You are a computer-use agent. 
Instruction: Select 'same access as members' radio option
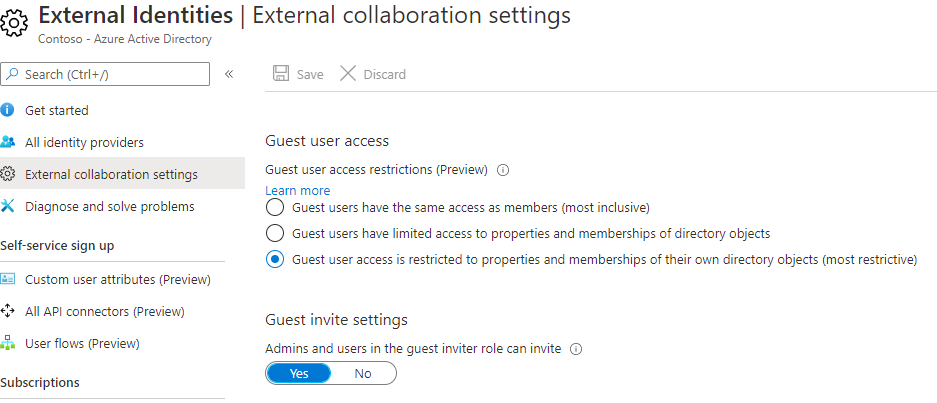click(275, 208)
